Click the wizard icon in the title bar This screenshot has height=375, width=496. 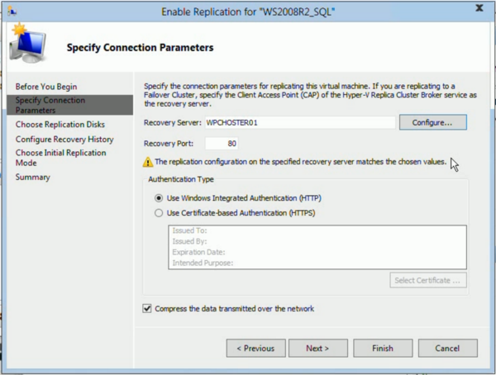click(x=12, y=12)
